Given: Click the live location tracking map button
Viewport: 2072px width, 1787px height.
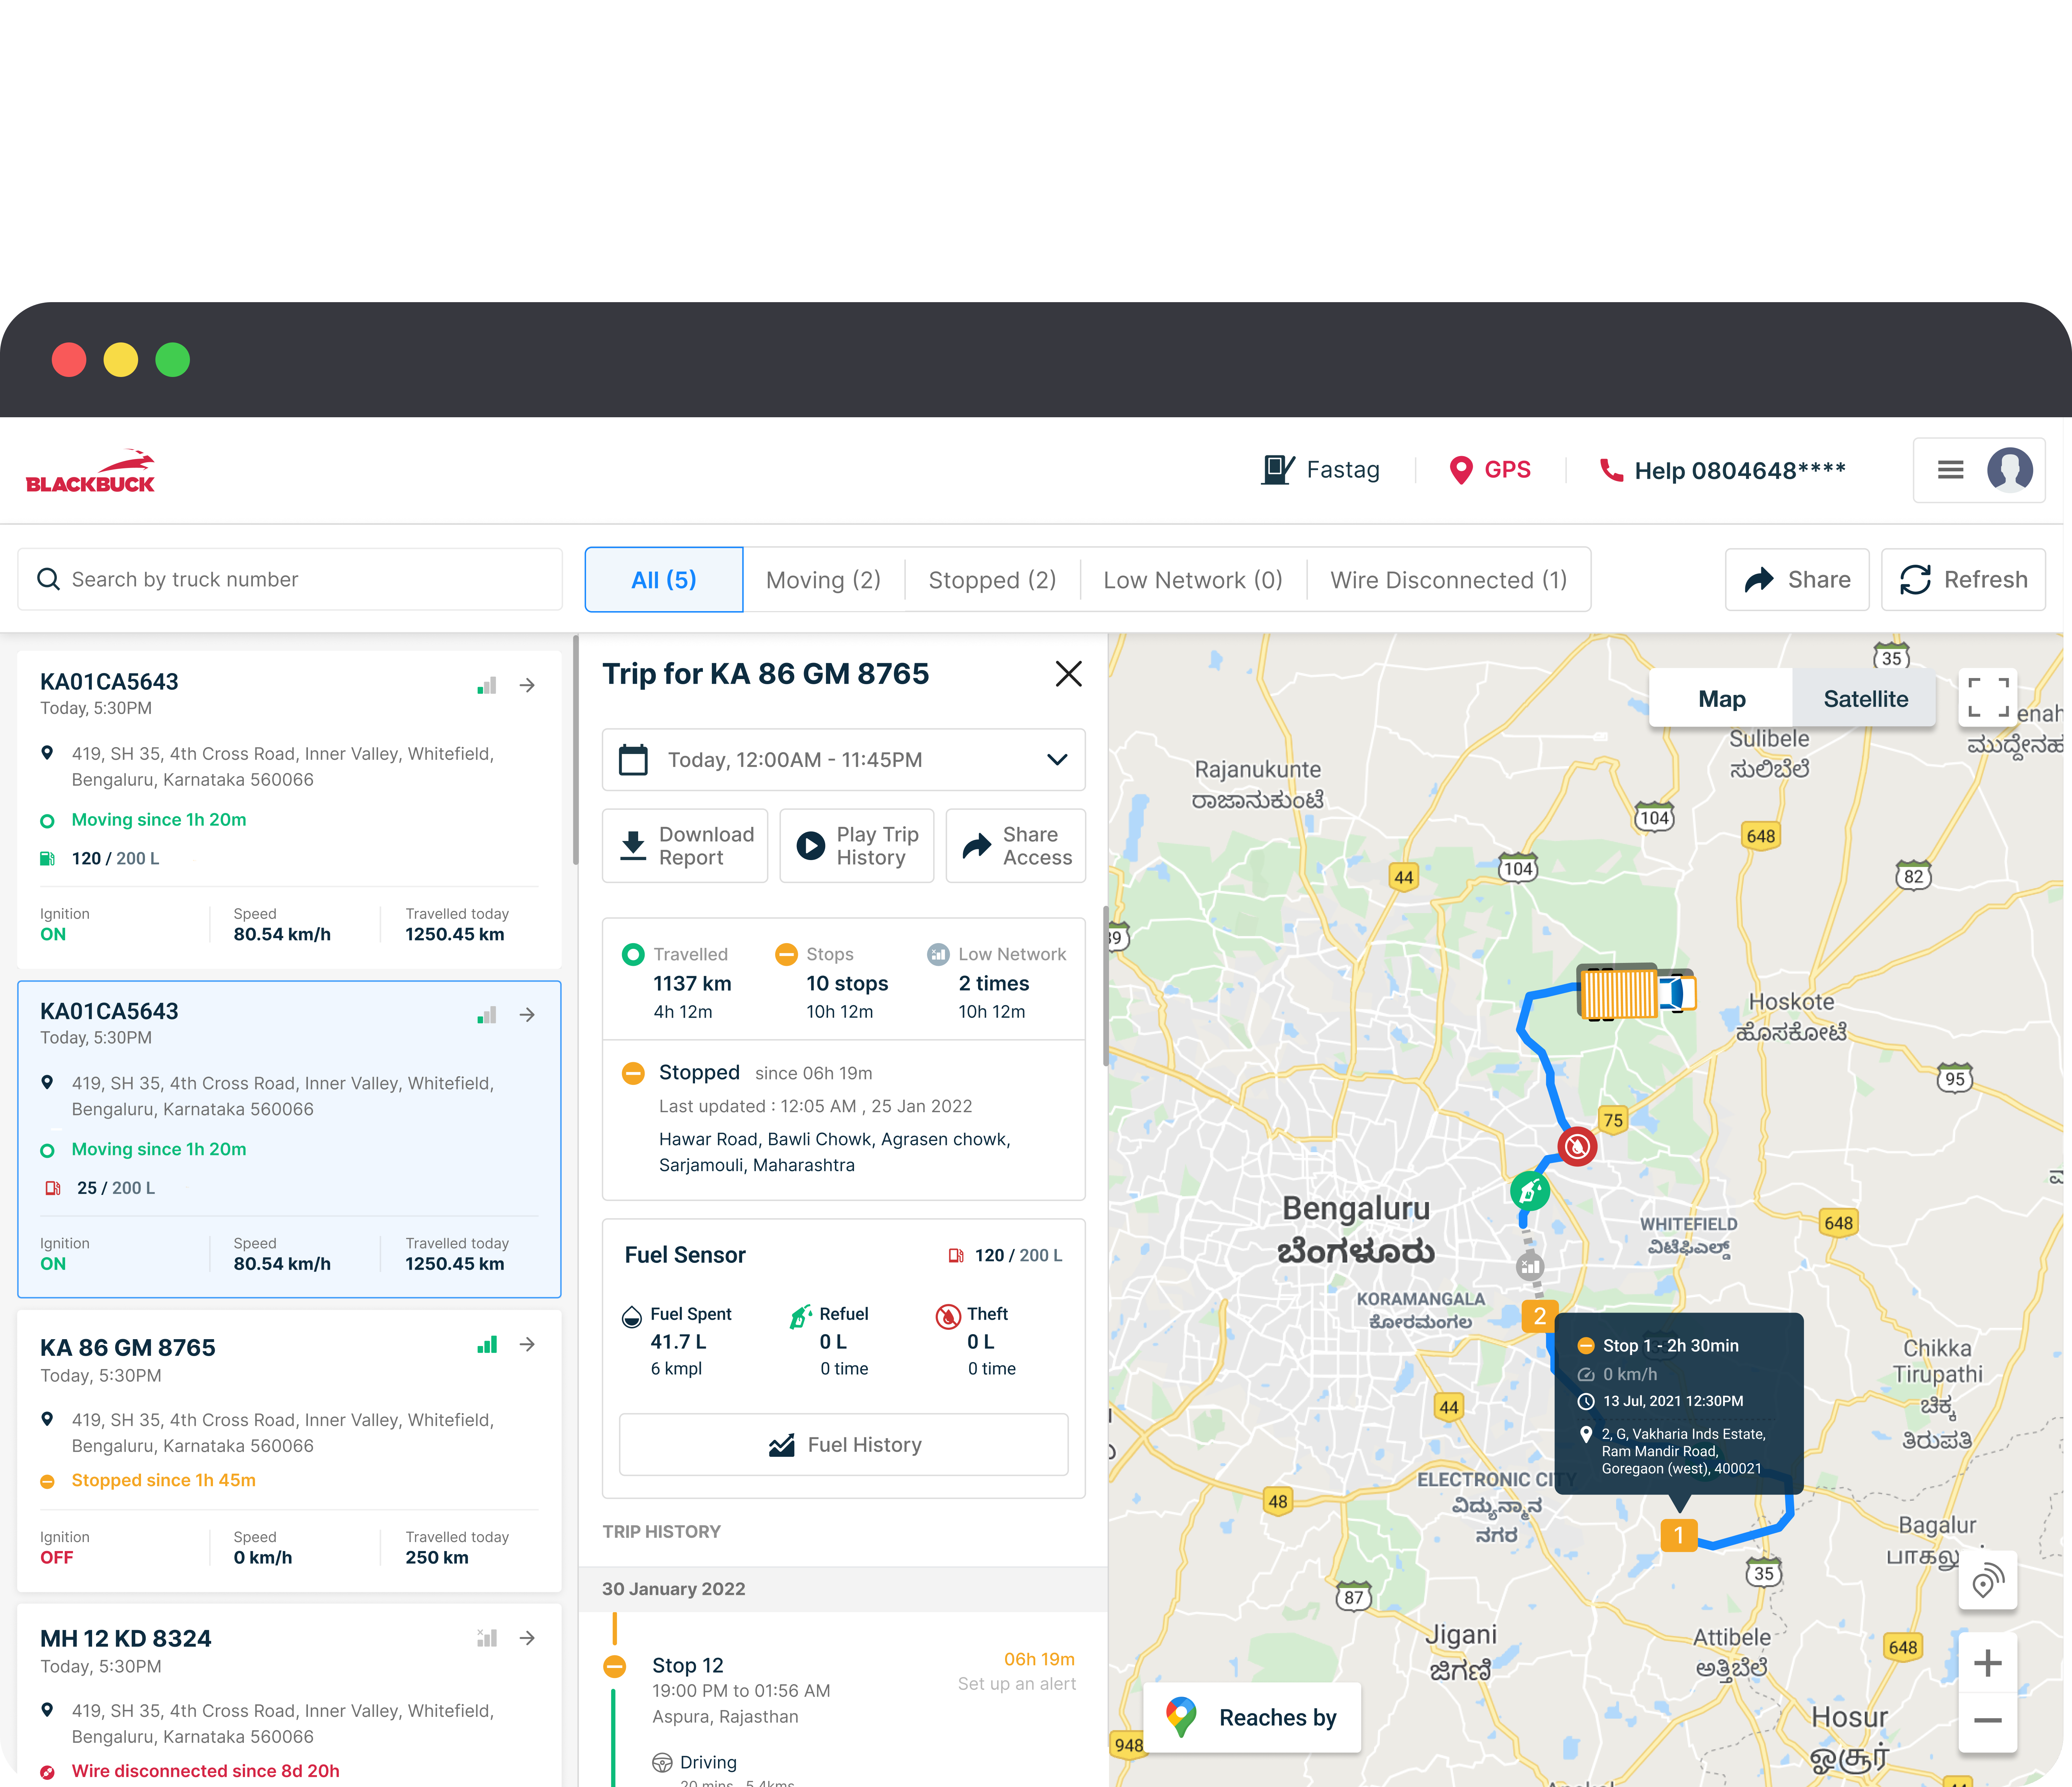Looking at the screenshot, I should [1987, 1580].
